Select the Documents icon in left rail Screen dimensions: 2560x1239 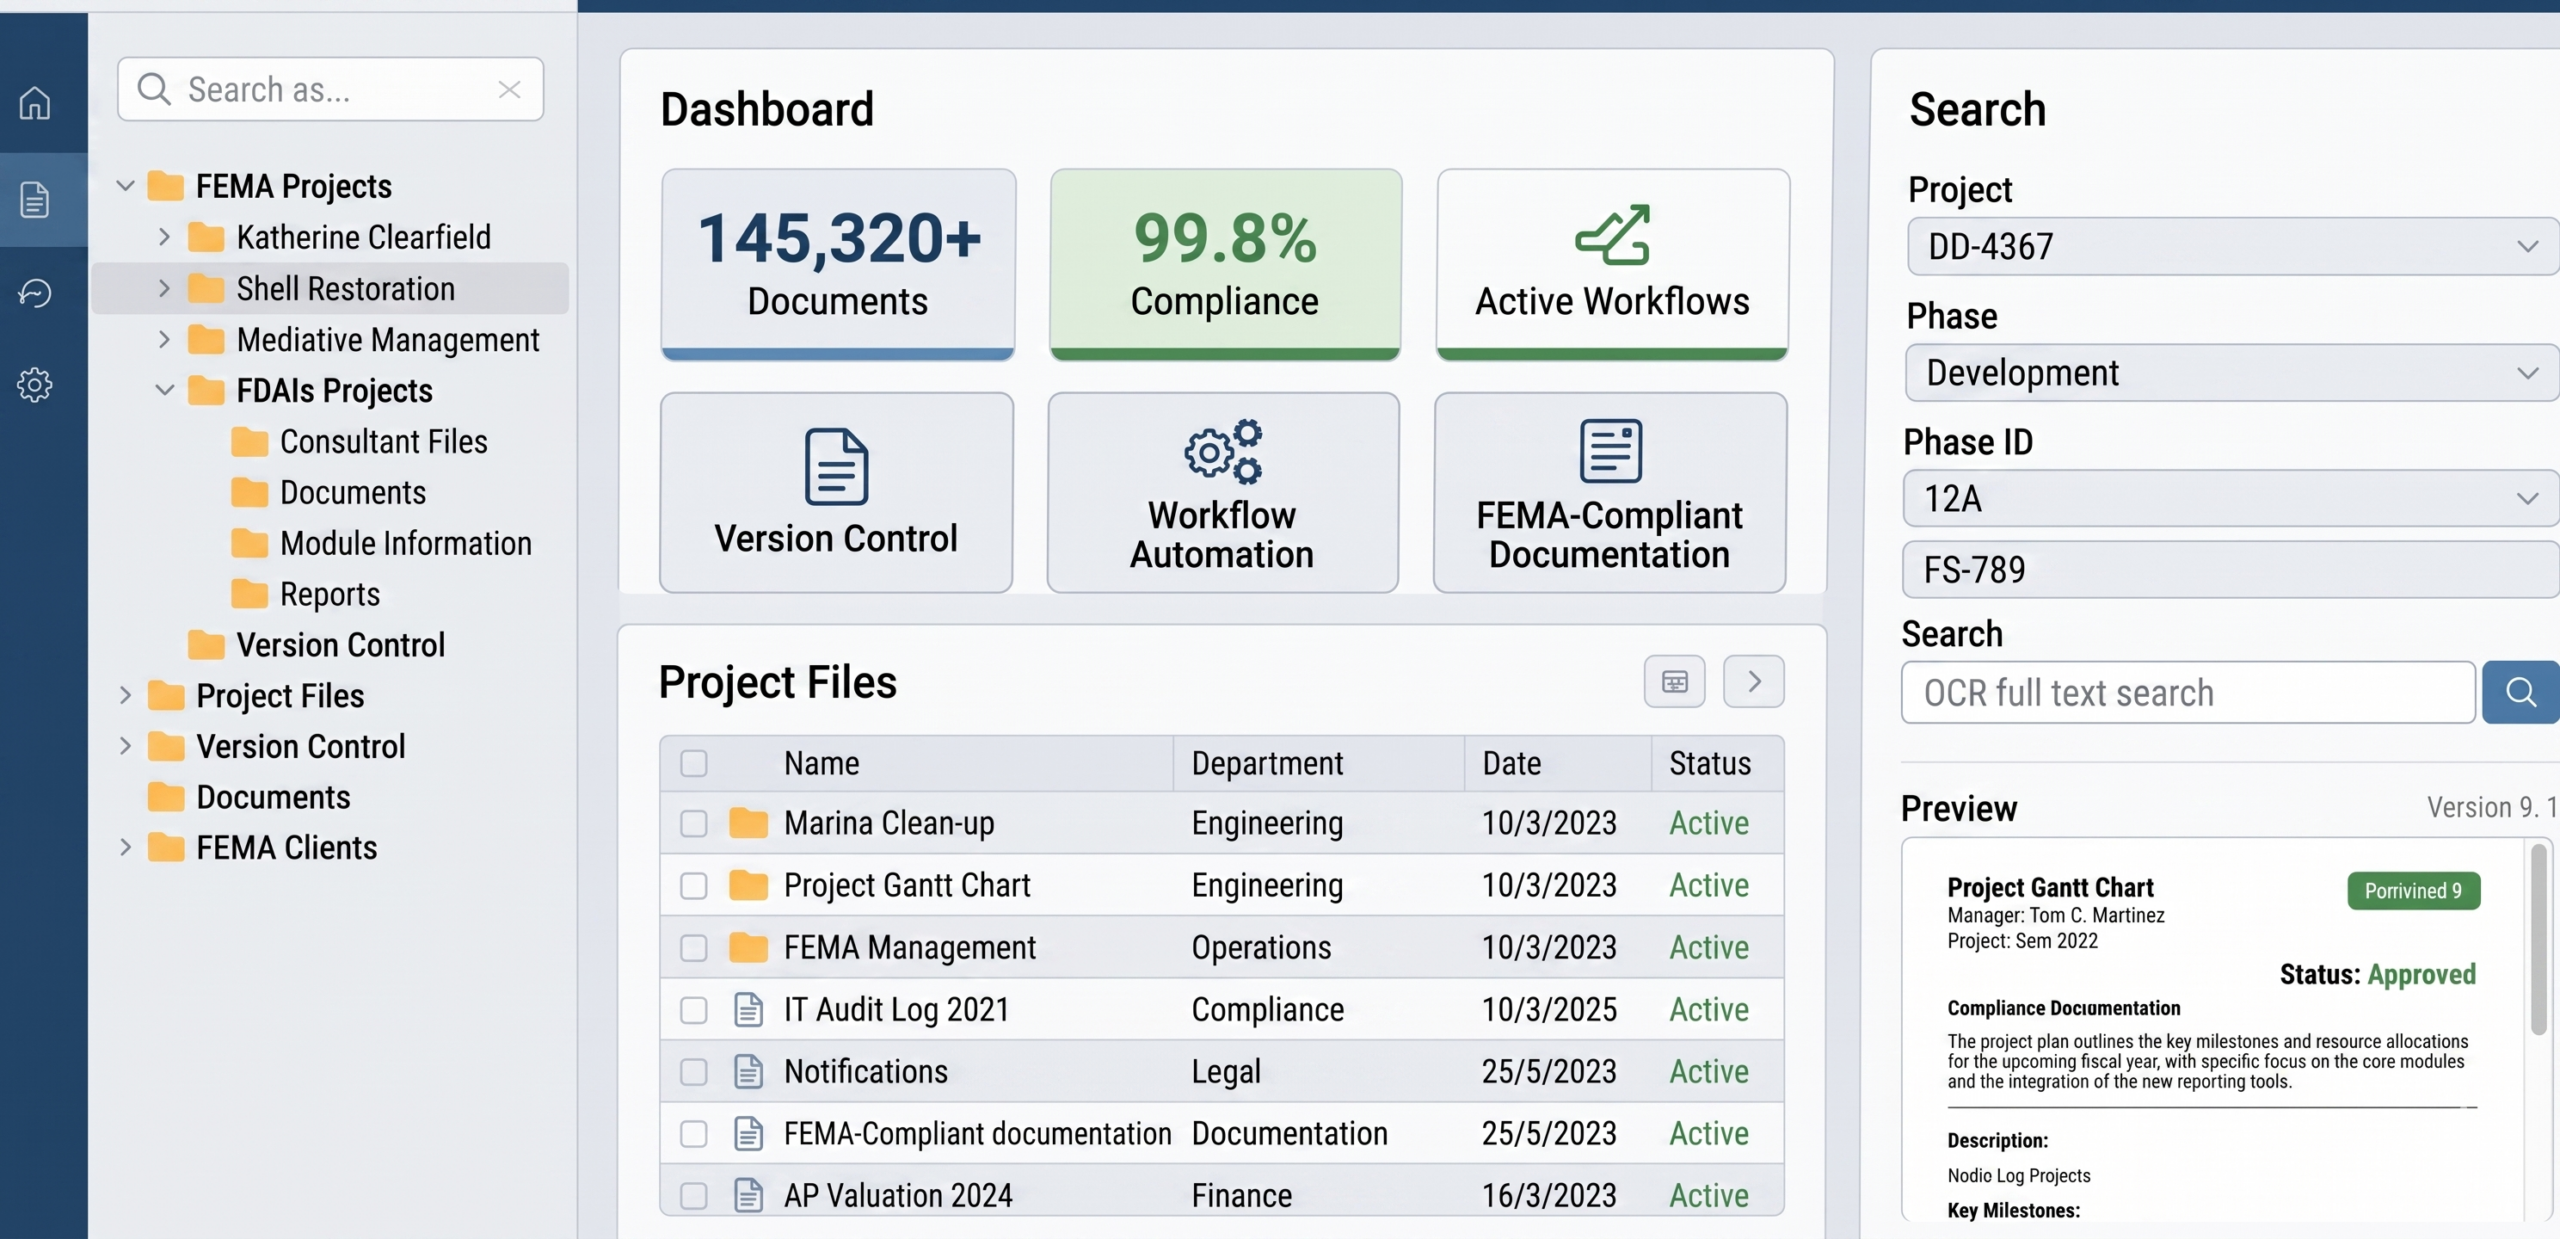(x=35, y=199)
